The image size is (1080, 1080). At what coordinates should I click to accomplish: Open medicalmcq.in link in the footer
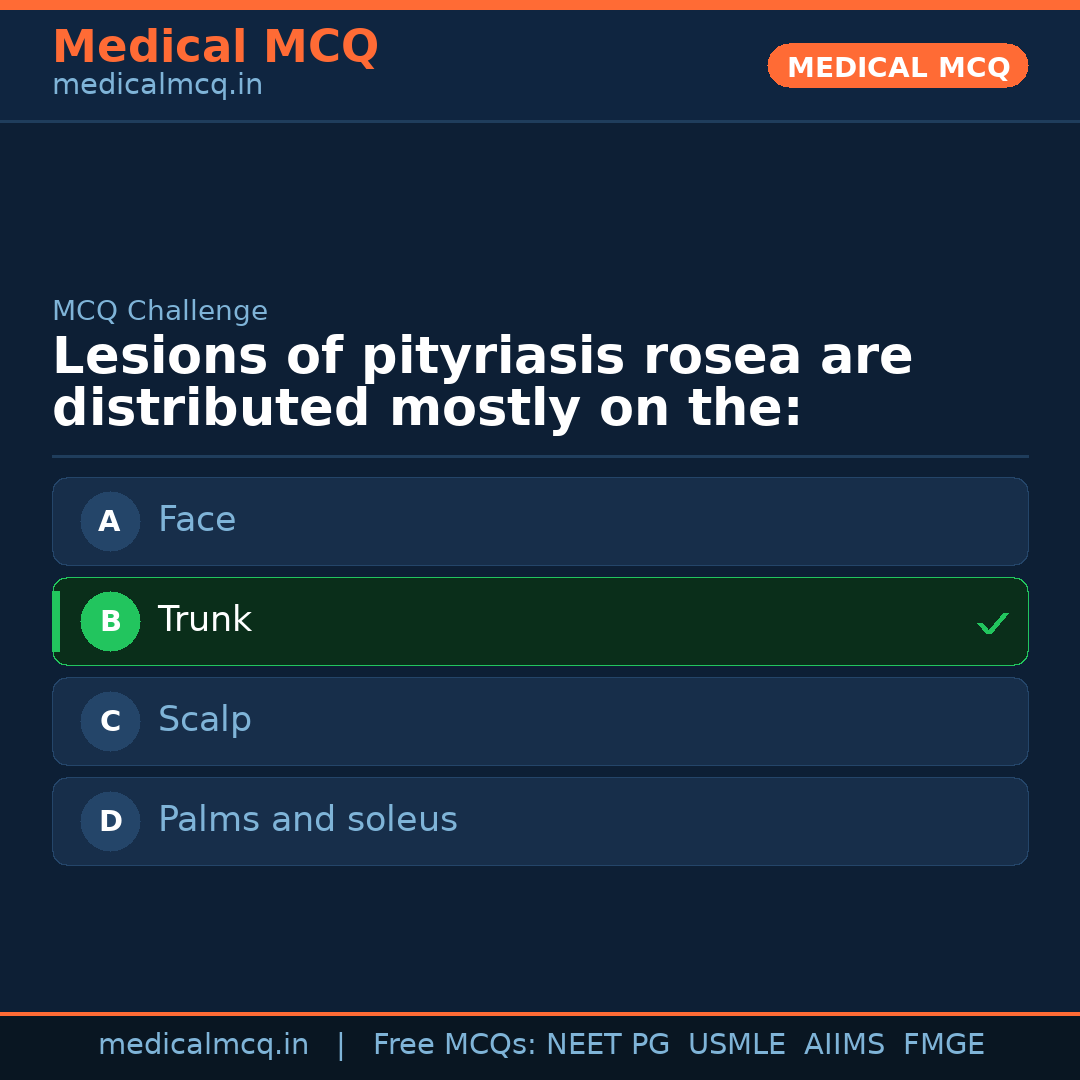pos(203,1045)
